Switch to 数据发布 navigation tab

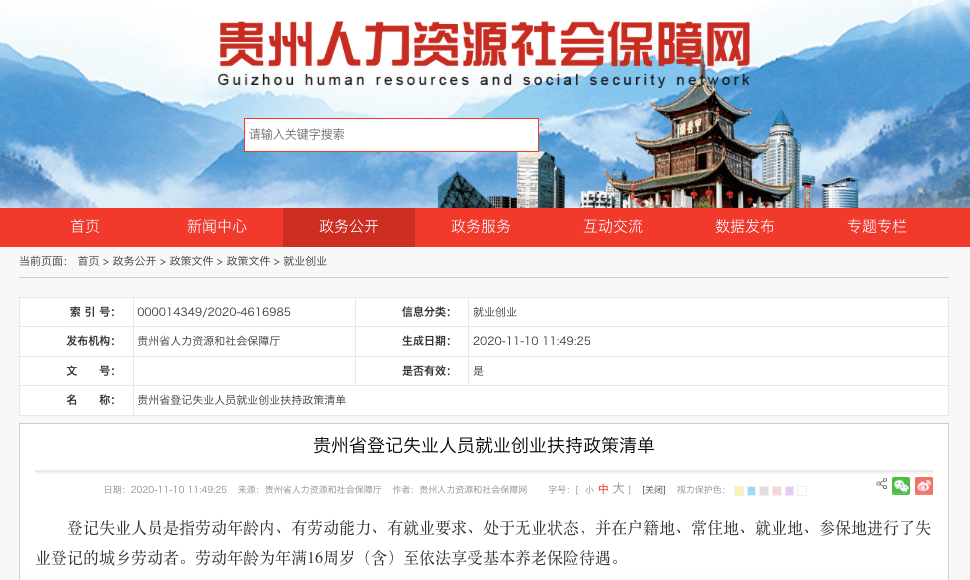click(745, 227)
